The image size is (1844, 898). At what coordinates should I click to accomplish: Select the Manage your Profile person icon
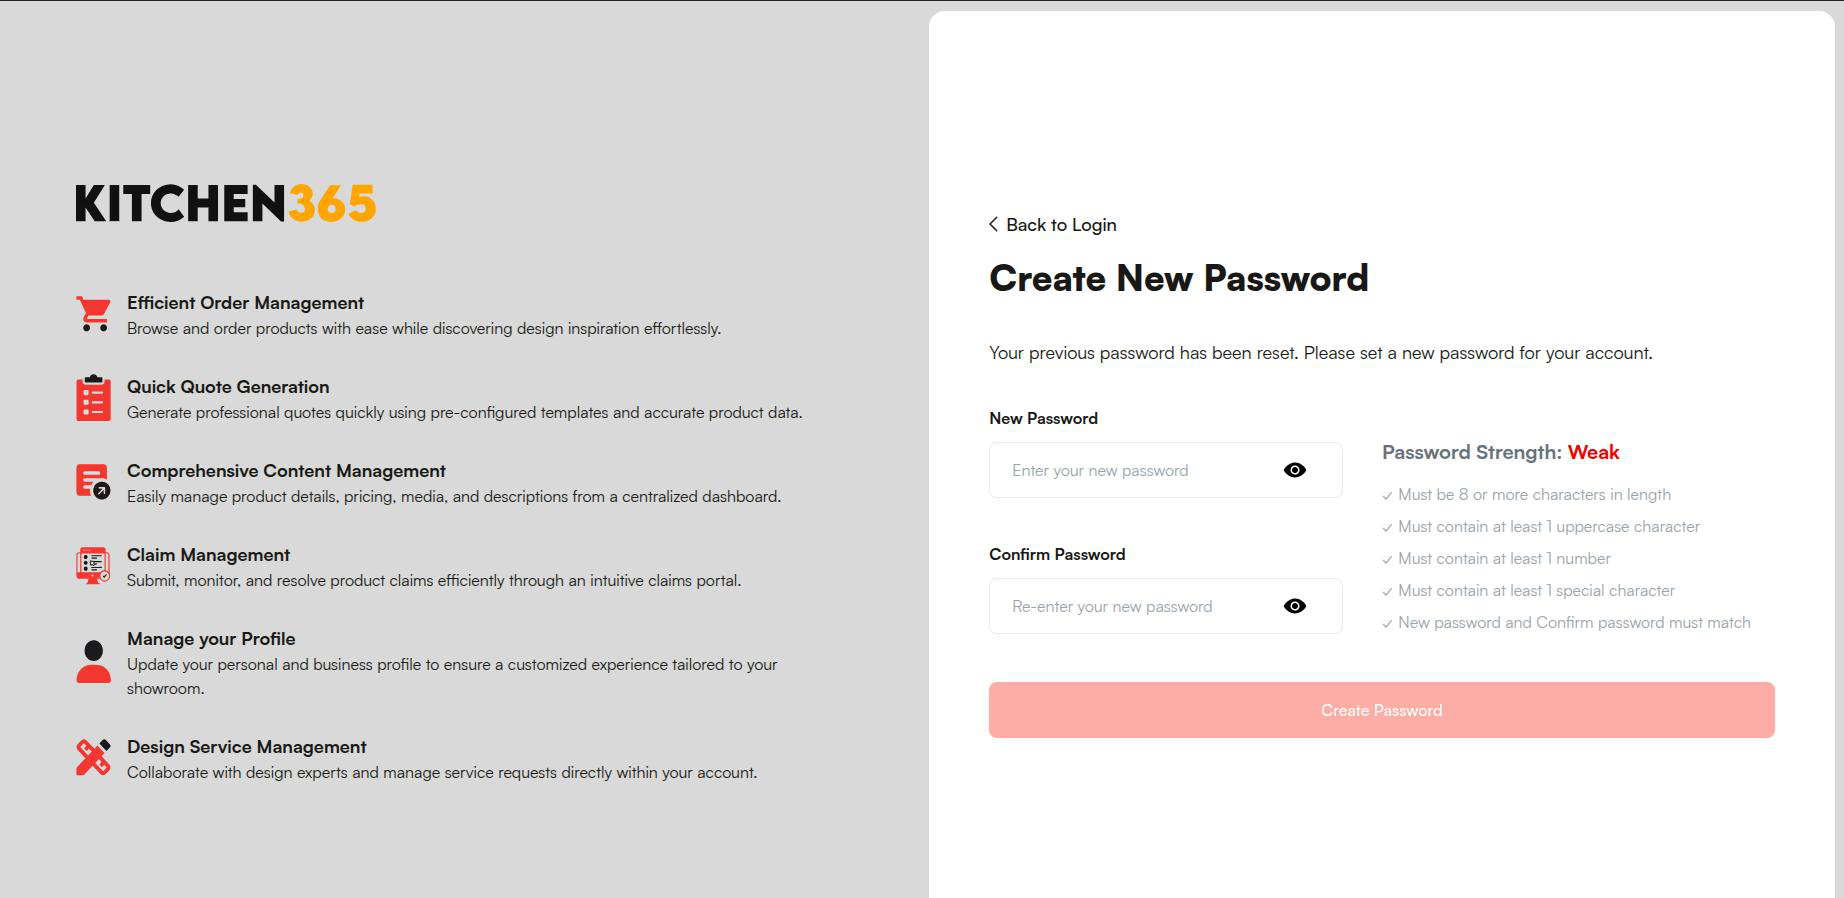tap(93, 659)
